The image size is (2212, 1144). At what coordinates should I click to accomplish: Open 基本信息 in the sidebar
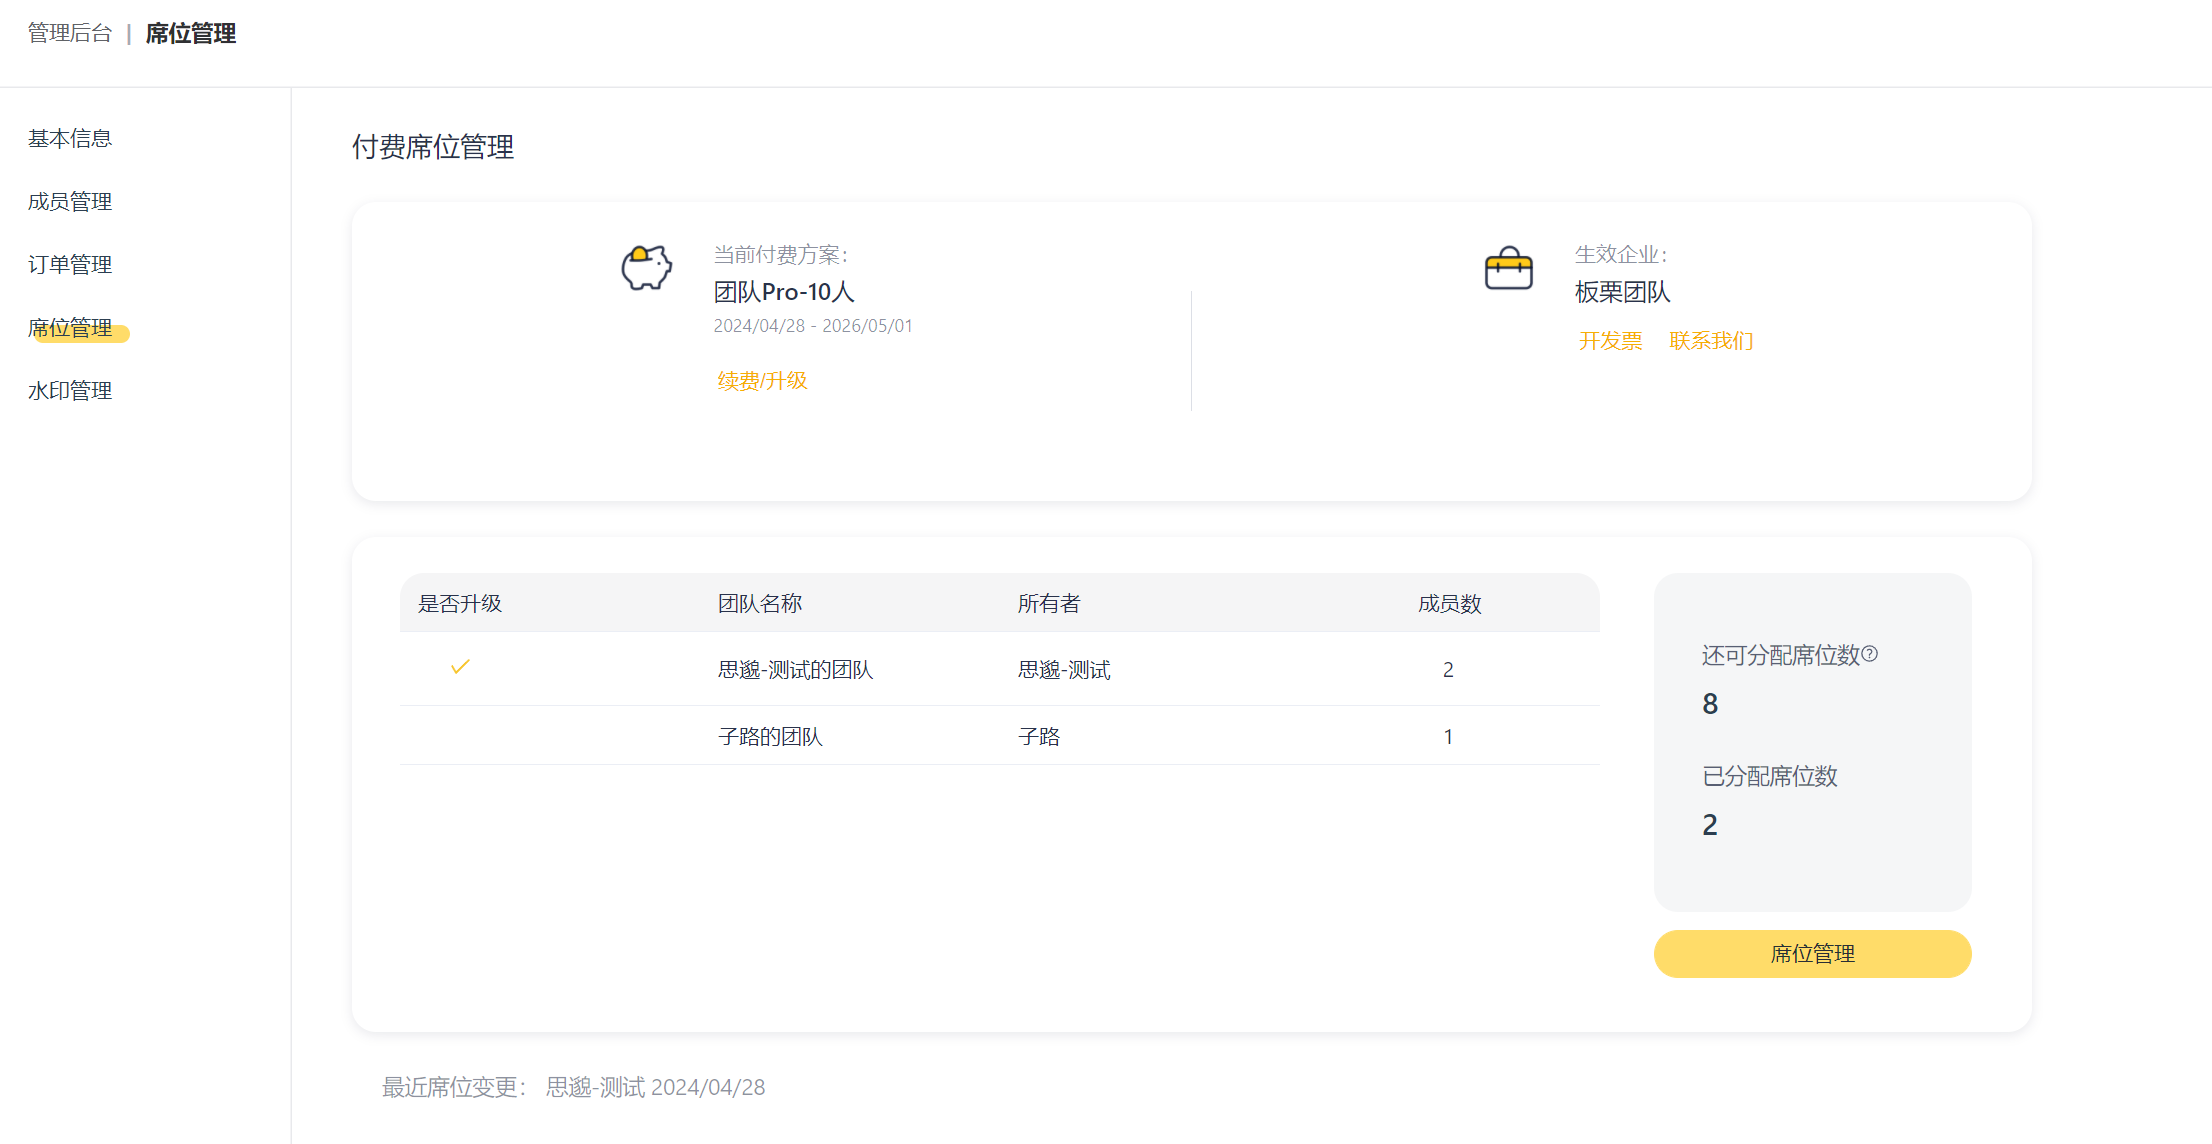point(70,139)
